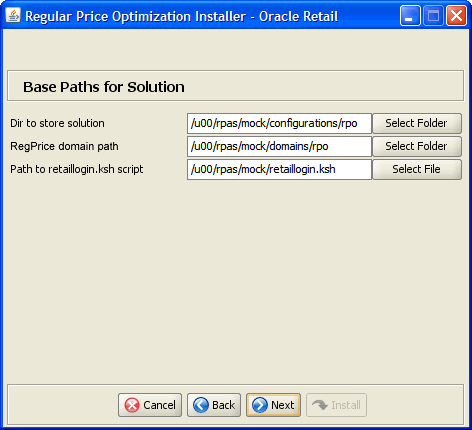
Task: Click the Path to retaillogin.ksh script label
Action: coord(77,169)
